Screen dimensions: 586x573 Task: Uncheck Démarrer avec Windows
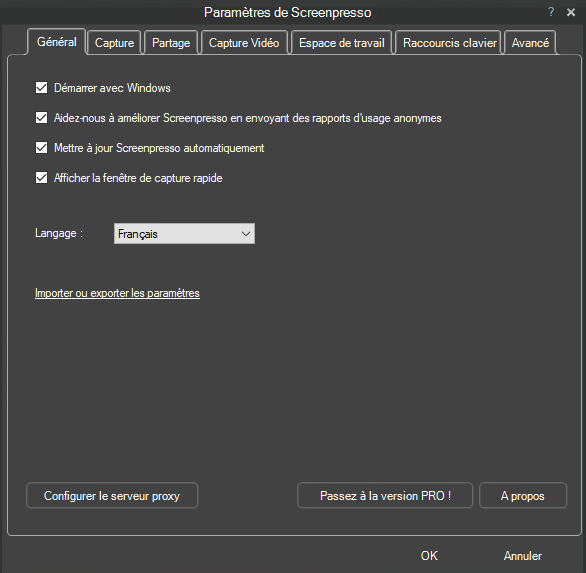tap(41, 88)
